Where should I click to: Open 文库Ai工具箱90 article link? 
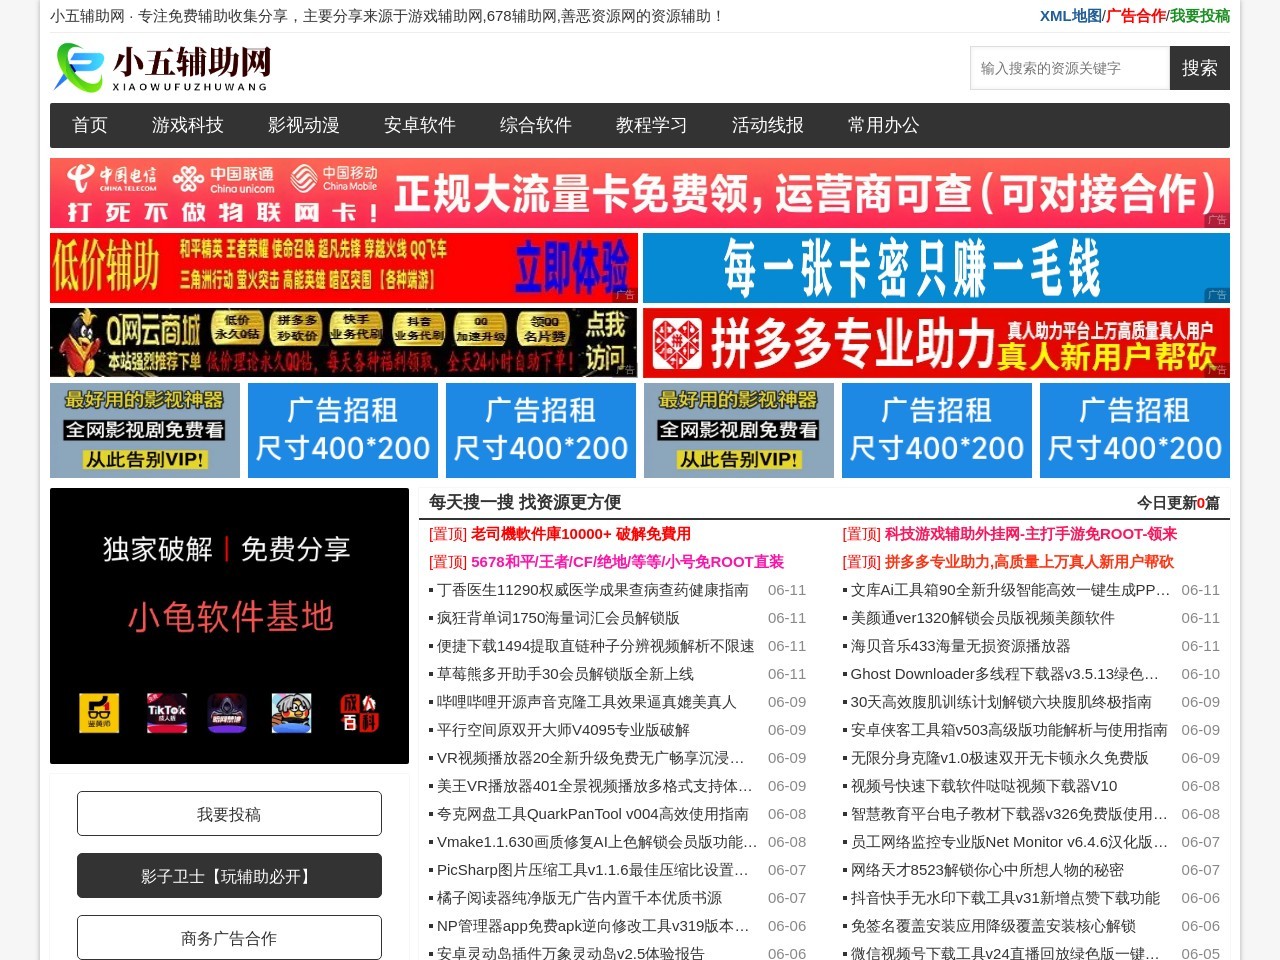click(1010, 590)
